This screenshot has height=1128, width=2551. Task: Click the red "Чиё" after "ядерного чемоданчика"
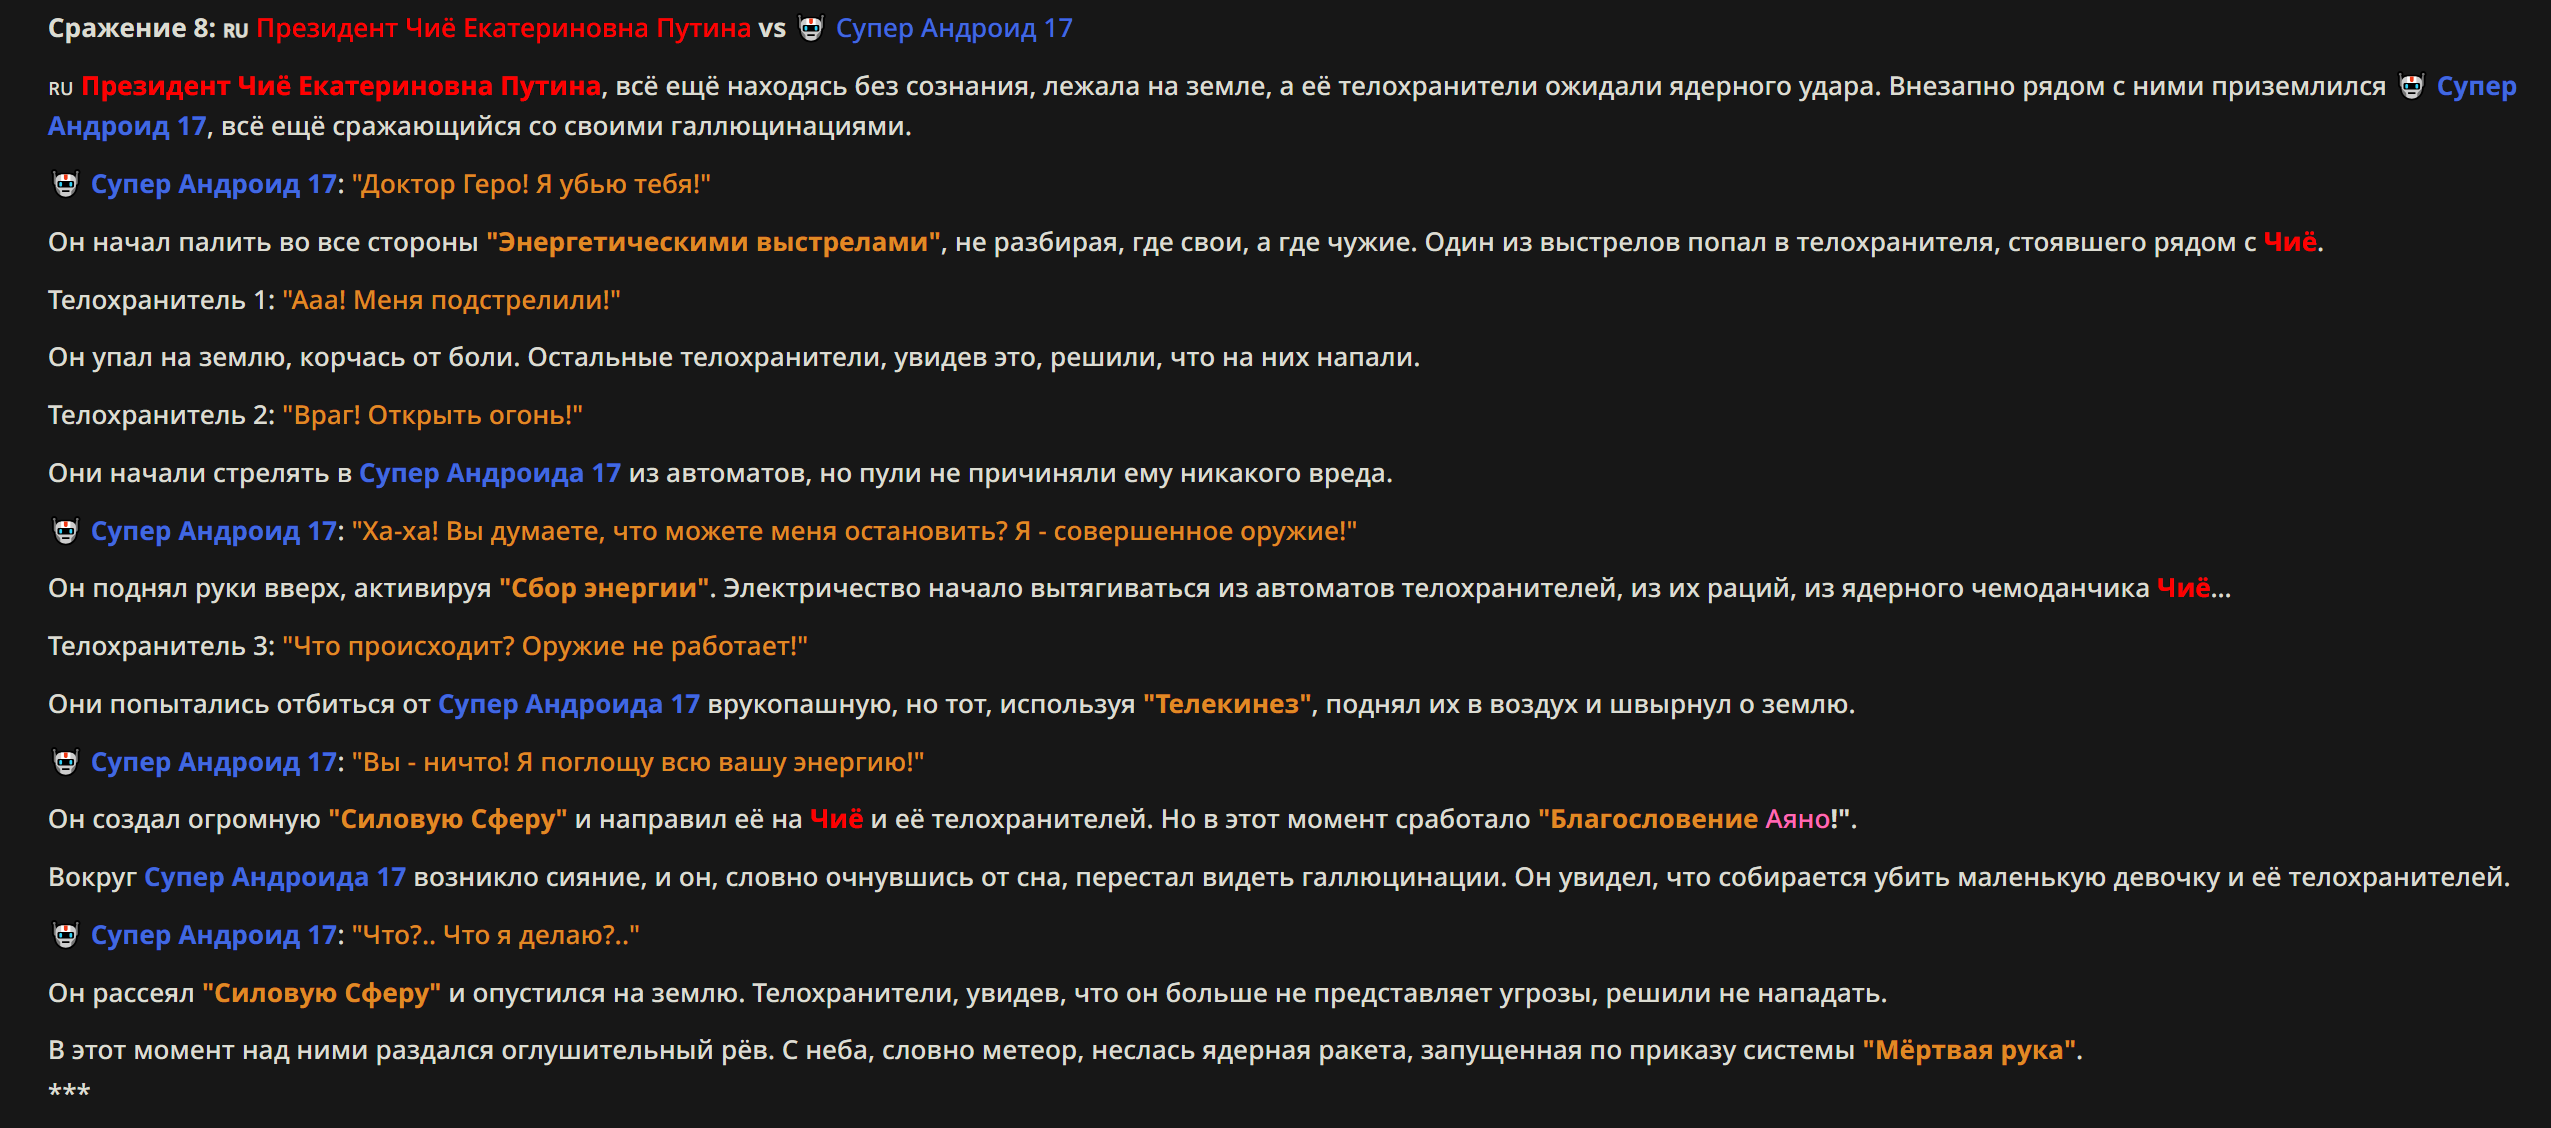click(2184, 588)
